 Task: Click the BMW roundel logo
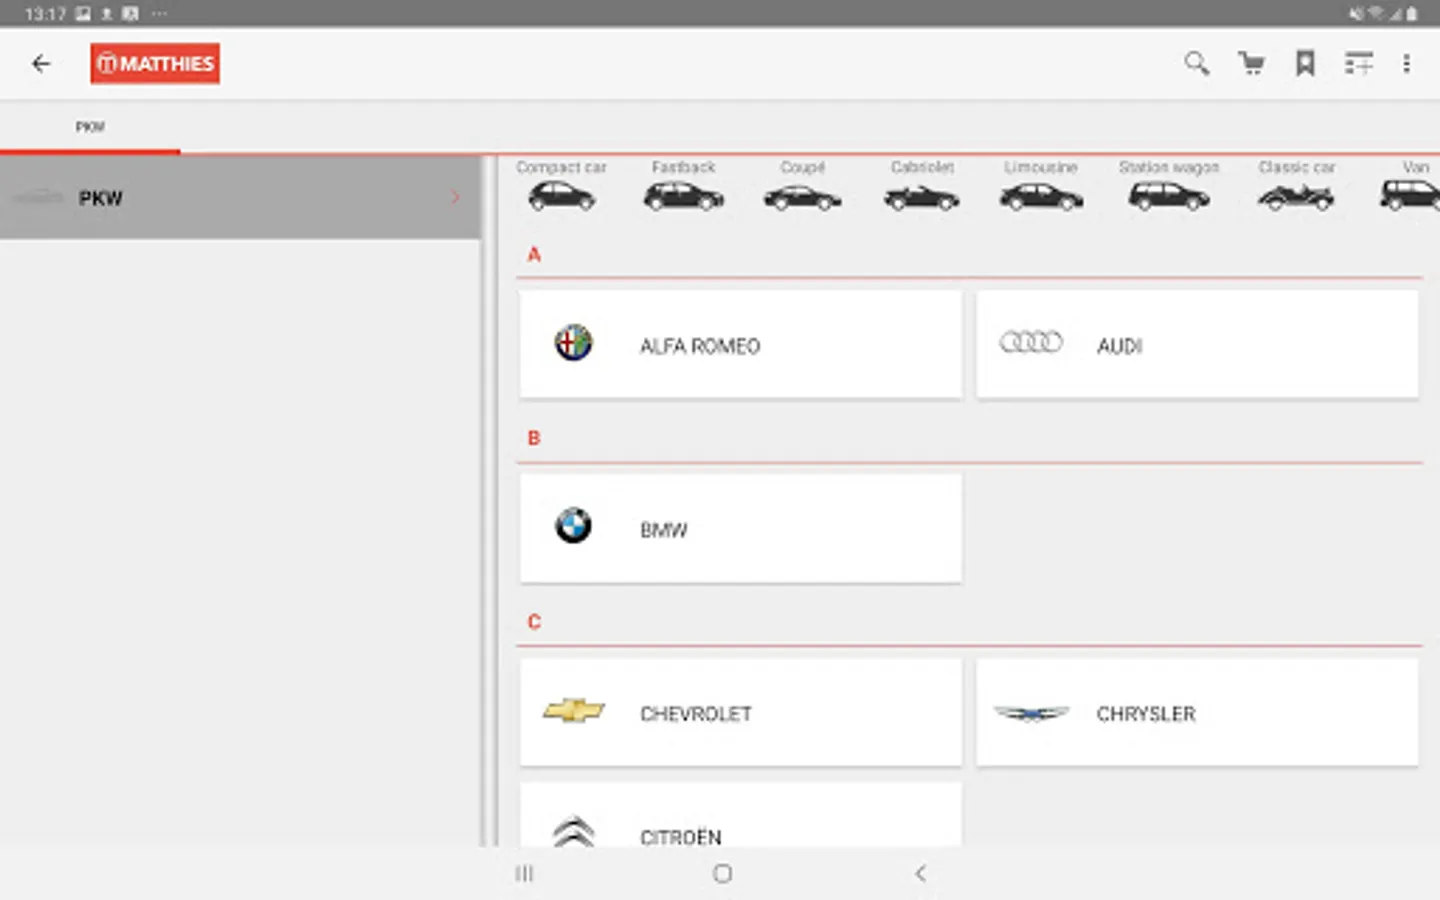click(x=574, y=526)
